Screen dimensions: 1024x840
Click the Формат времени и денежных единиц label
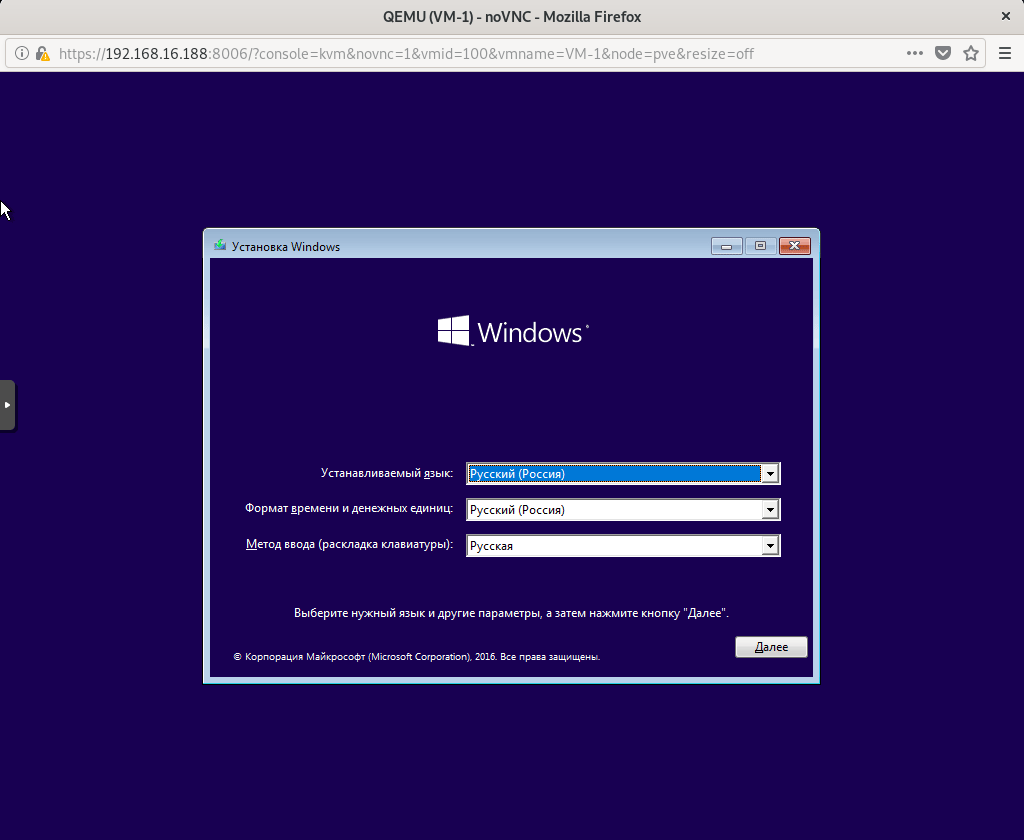(349, 508)
